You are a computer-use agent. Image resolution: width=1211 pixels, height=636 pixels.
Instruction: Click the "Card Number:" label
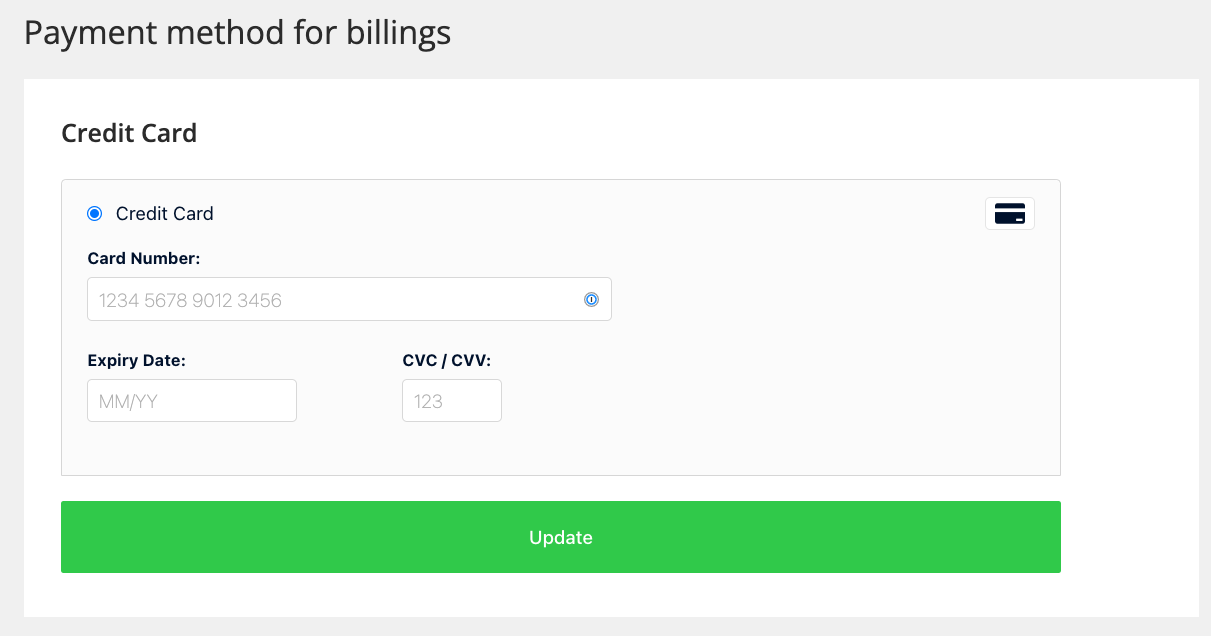(x=144, y=258)
